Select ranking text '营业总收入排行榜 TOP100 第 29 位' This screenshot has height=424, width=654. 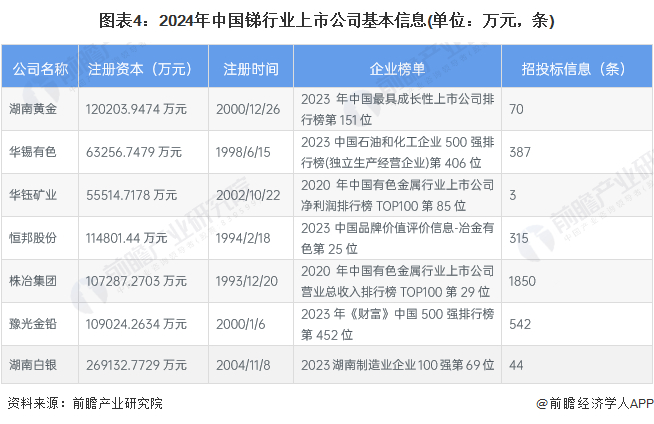395,292
